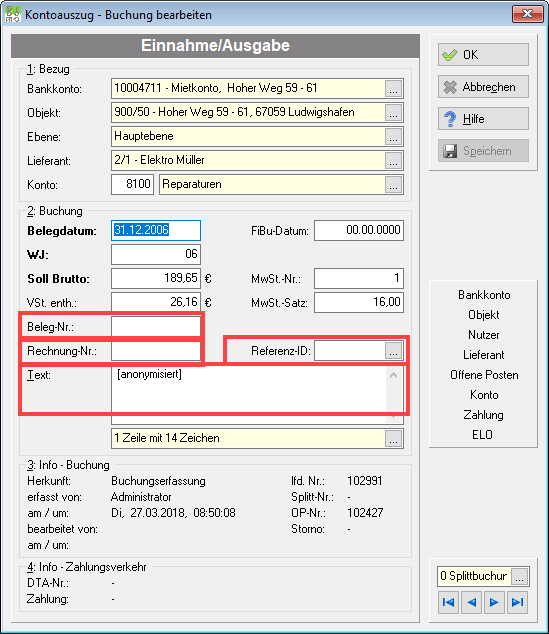Viewport: 549px width, 634px height.
Task: Open ELO entry in side list
Action: 482,435
